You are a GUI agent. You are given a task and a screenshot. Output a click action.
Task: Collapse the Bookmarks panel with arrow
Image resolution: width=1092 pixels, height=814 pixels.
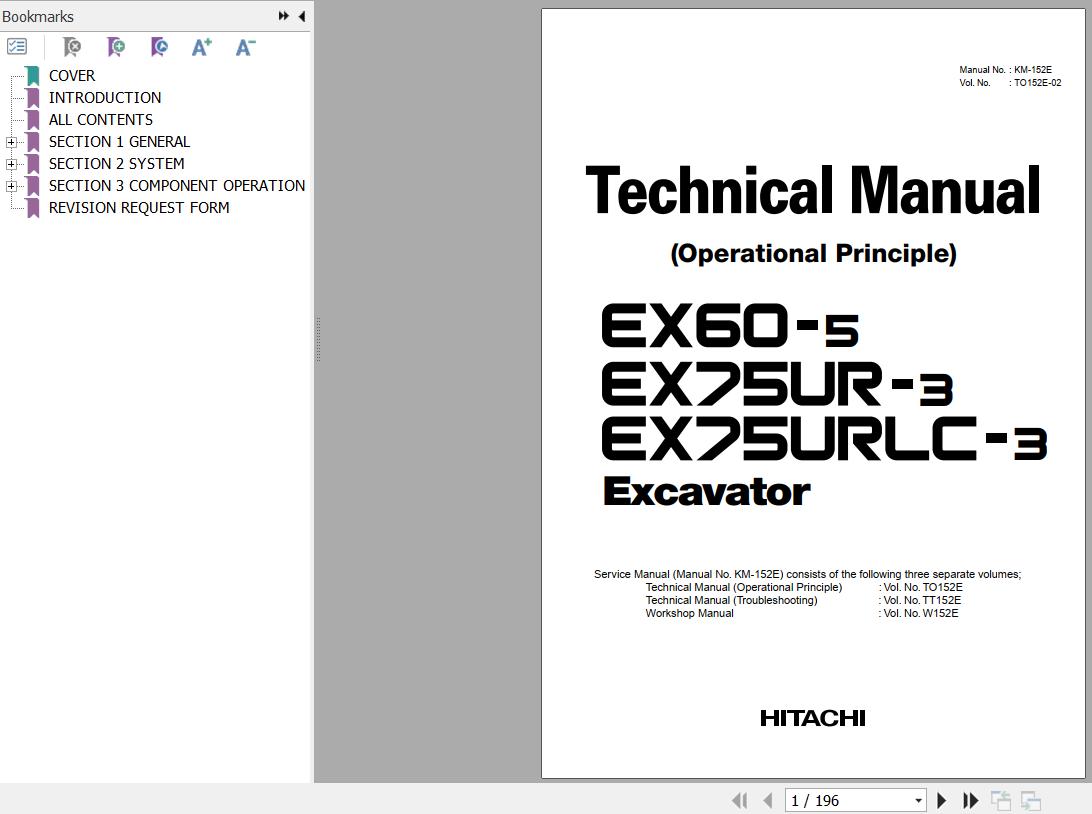coord(302,15)
